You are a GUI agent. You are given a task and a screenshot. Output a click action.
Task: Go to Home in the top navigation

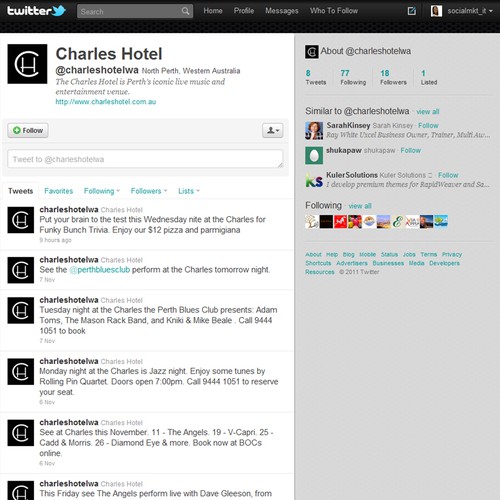(213, 11)
